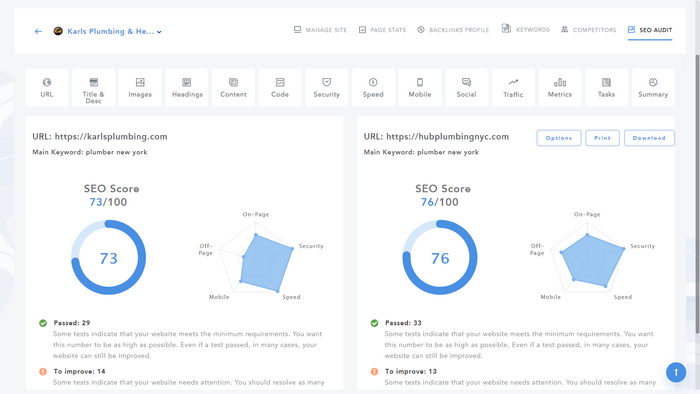The height and width of the screenshot is (394, 700).
Task: Open the Traffic audit section
Action: tap(513, 87)
